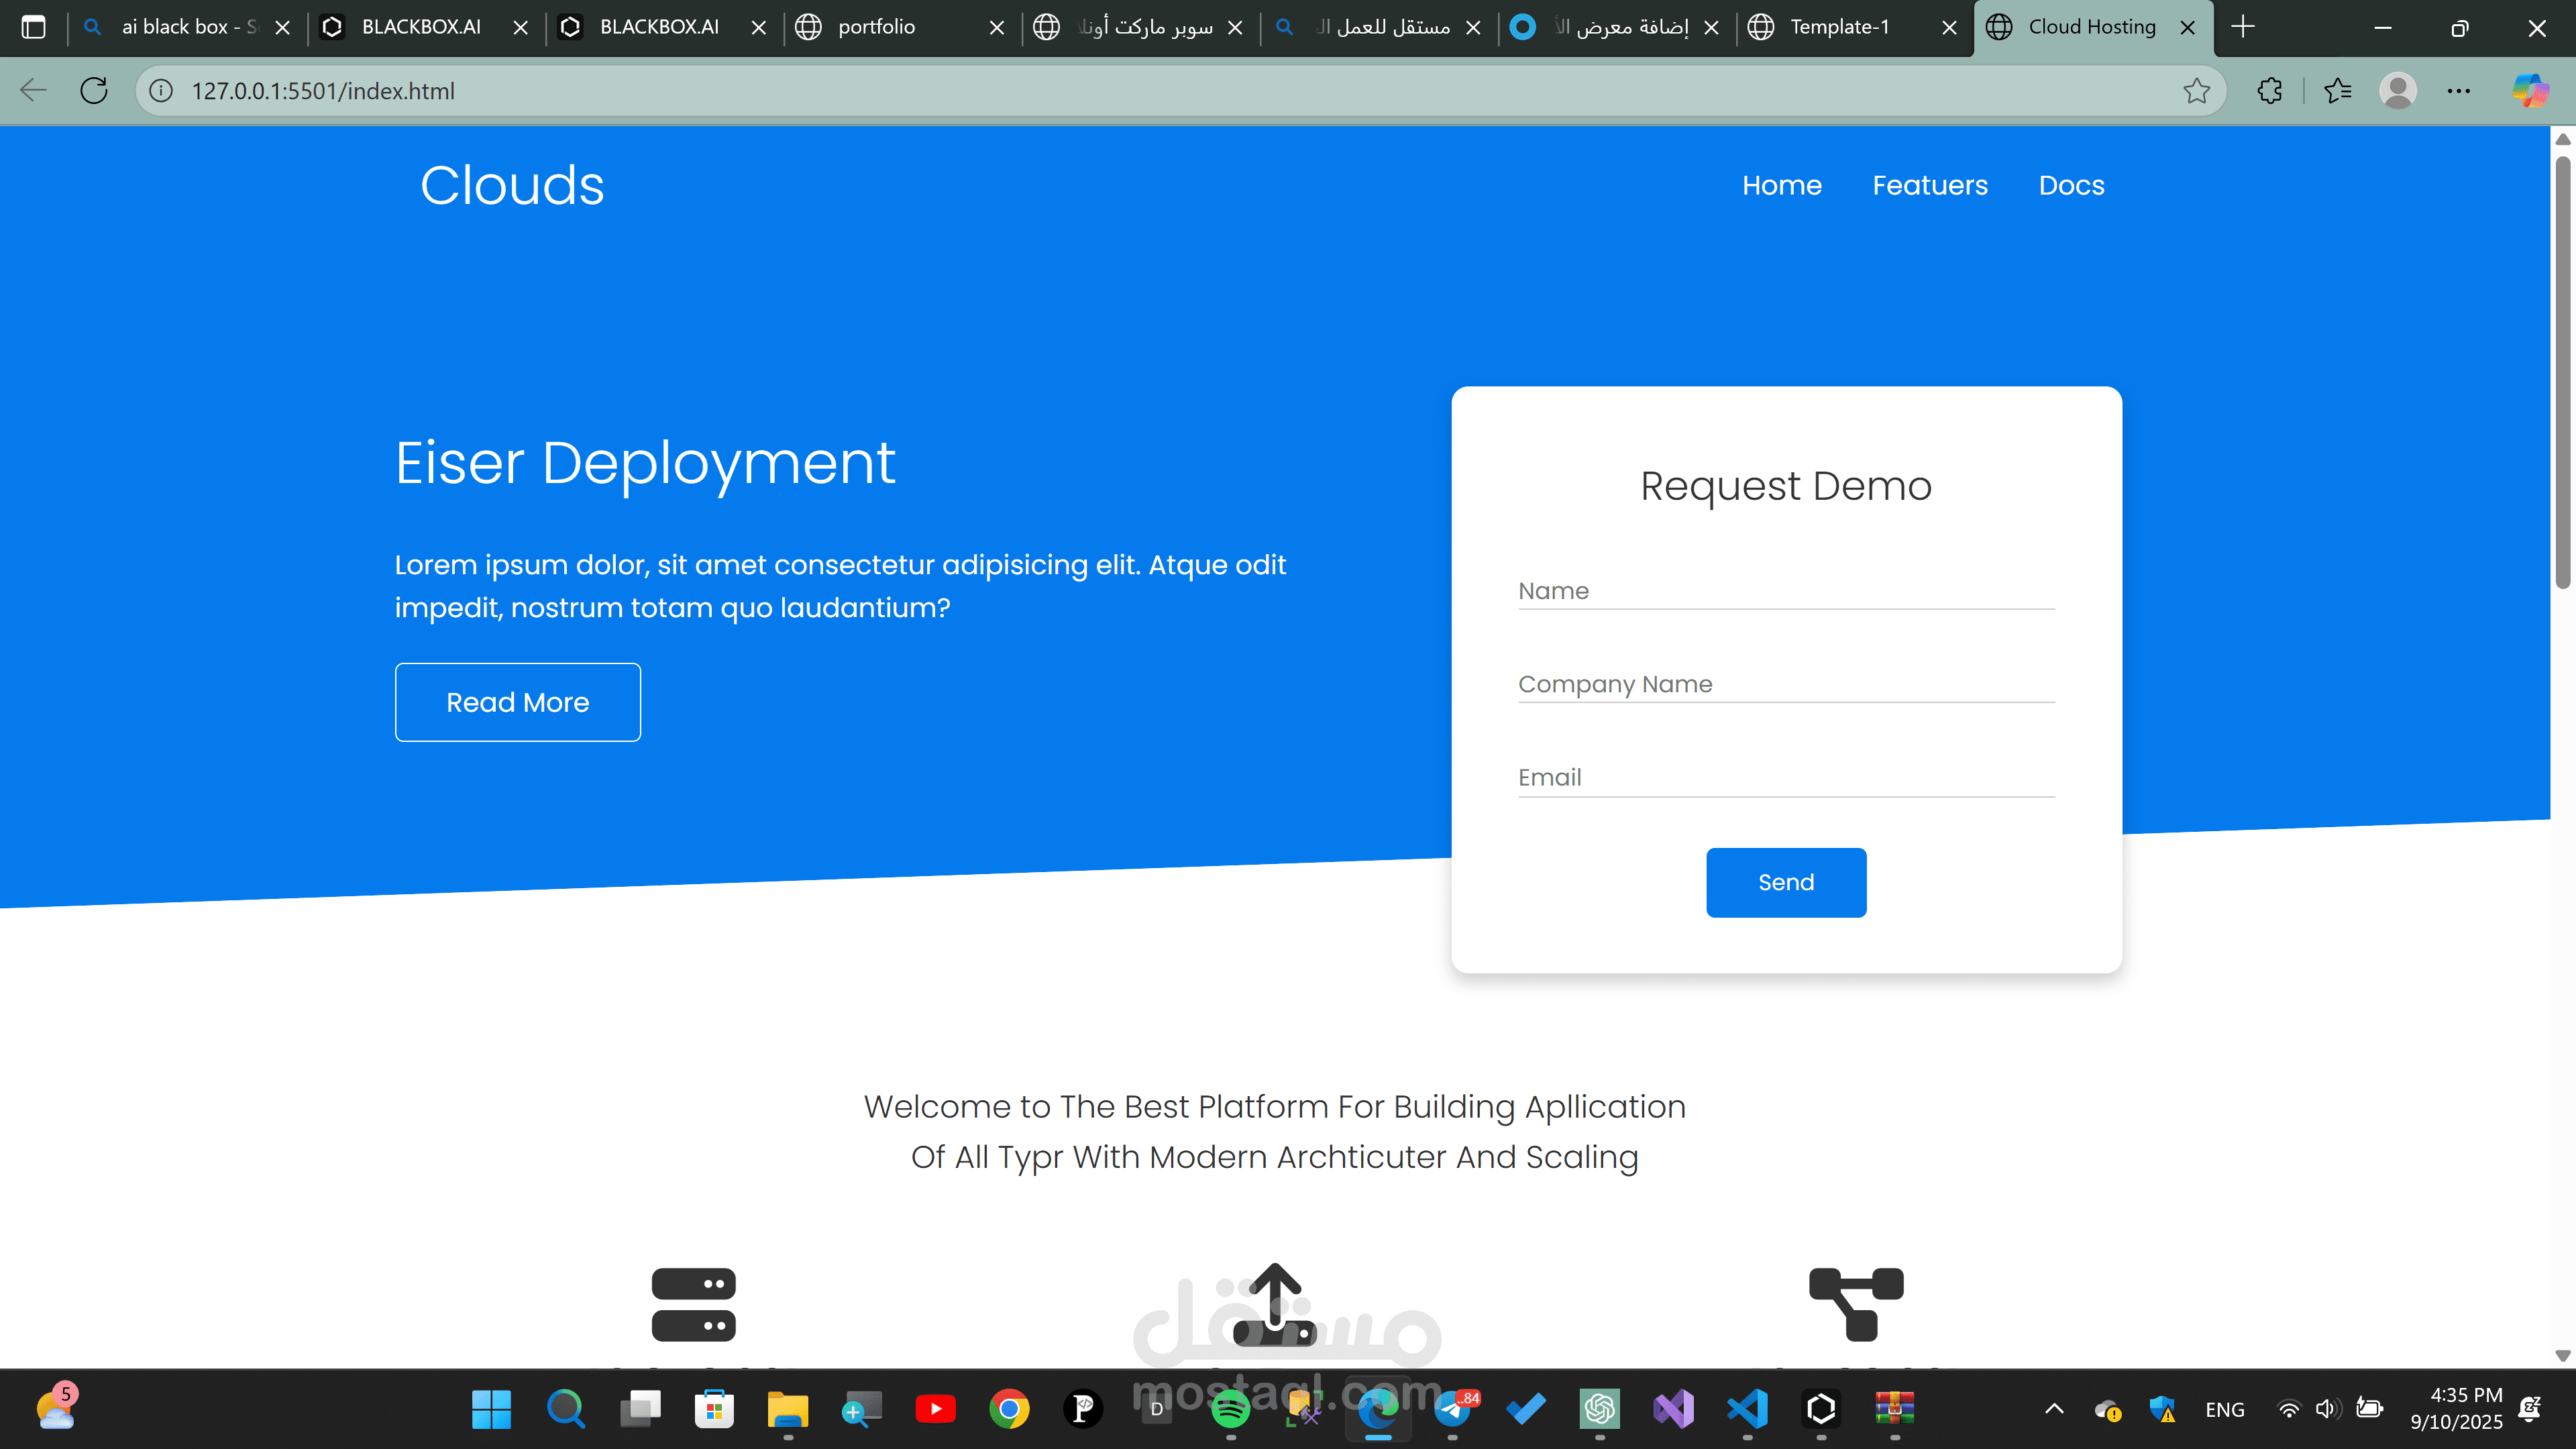
Task: Show hidden system tray icons chevron
Action: coord(2054,1409)
